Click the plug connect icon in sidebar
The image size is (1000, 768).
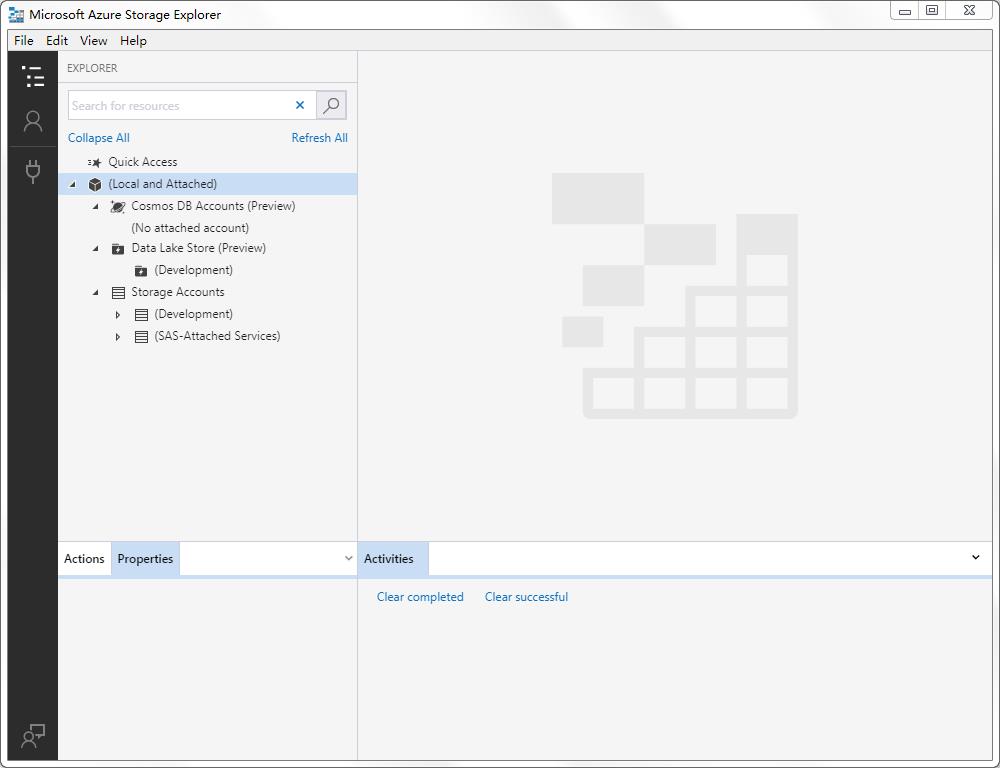click(x=33, y=171)
